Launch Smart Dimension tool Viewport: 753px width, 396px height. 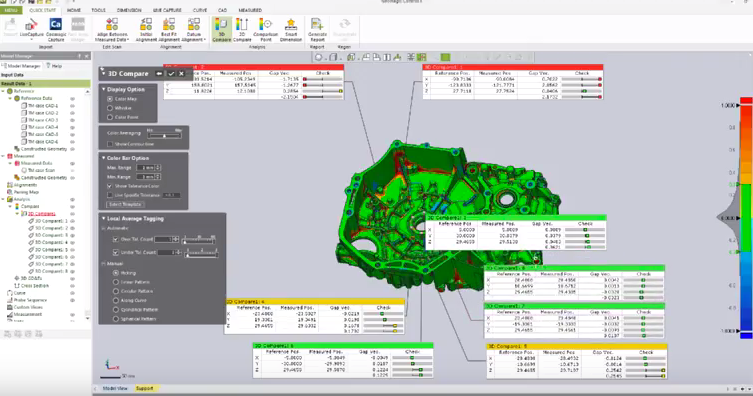[x=291, y=30]
